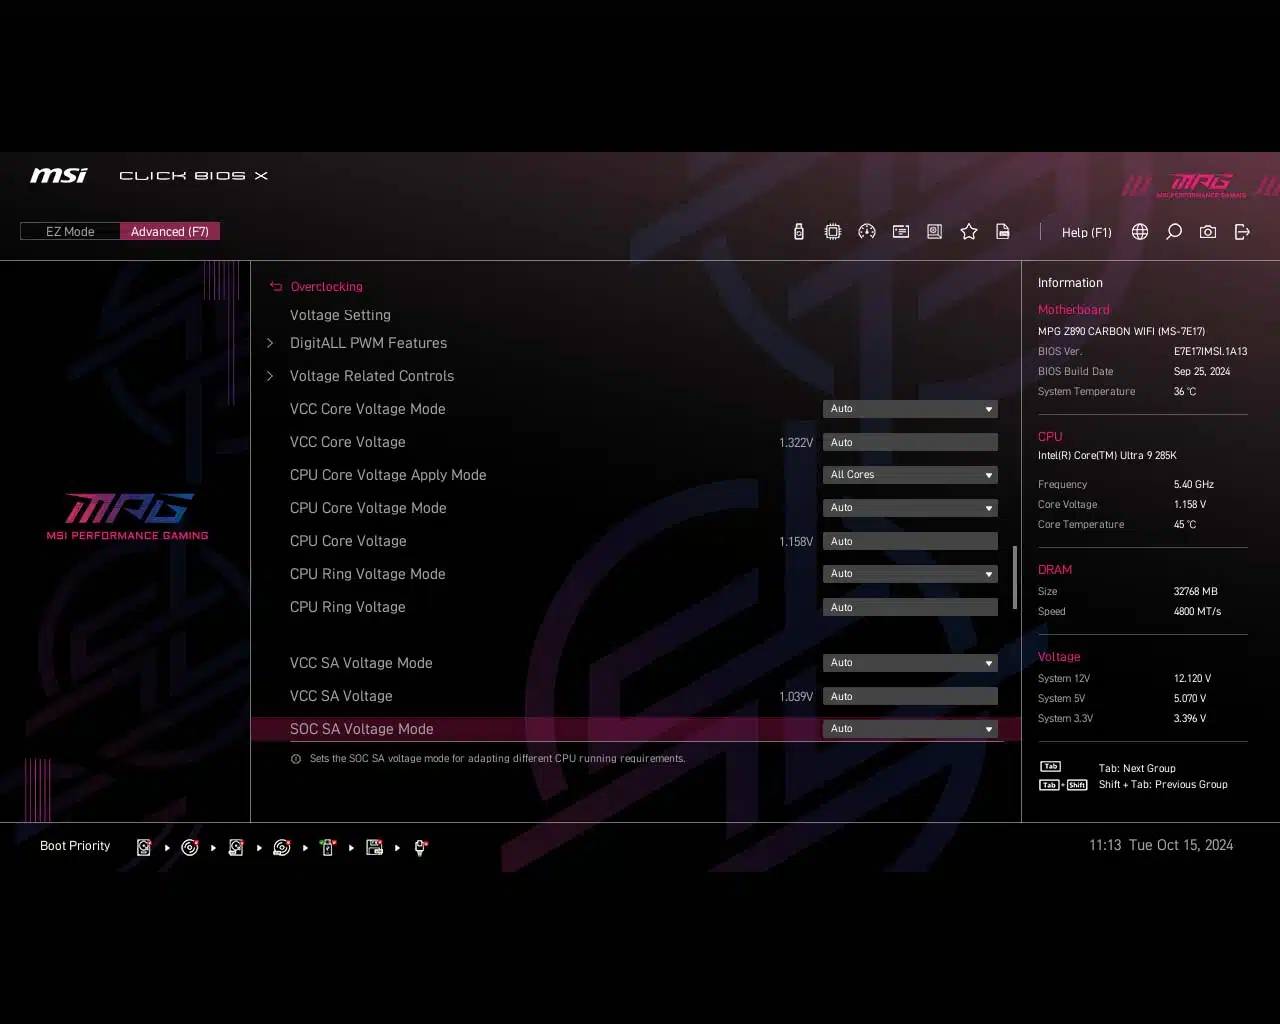Click the Motherboard section heading
The height and width of the screenshot is (1024, 1280).
coord(1073,310)
